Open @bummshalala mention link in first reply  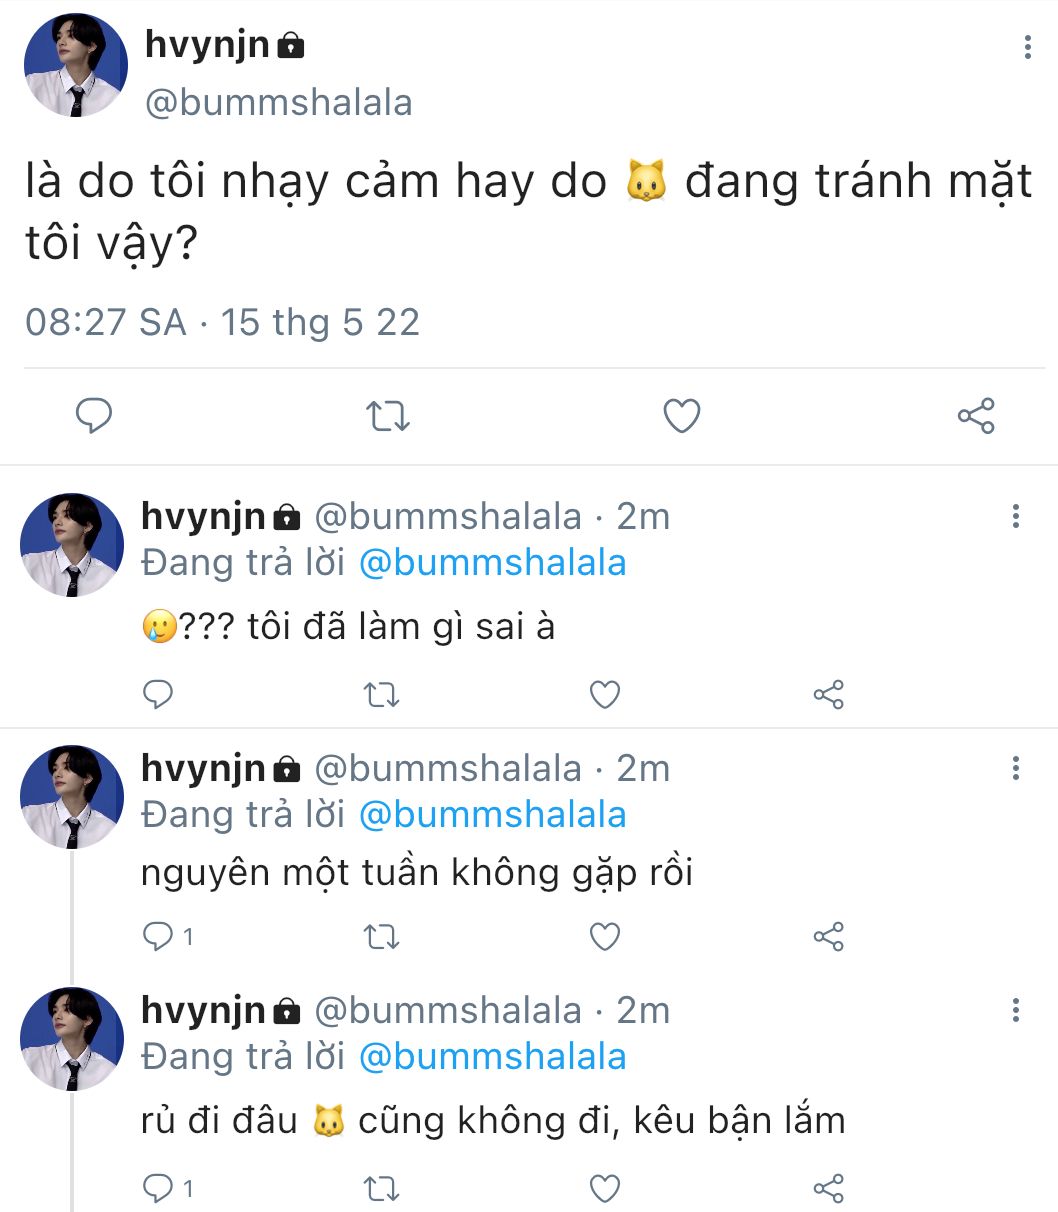(492, 563)
